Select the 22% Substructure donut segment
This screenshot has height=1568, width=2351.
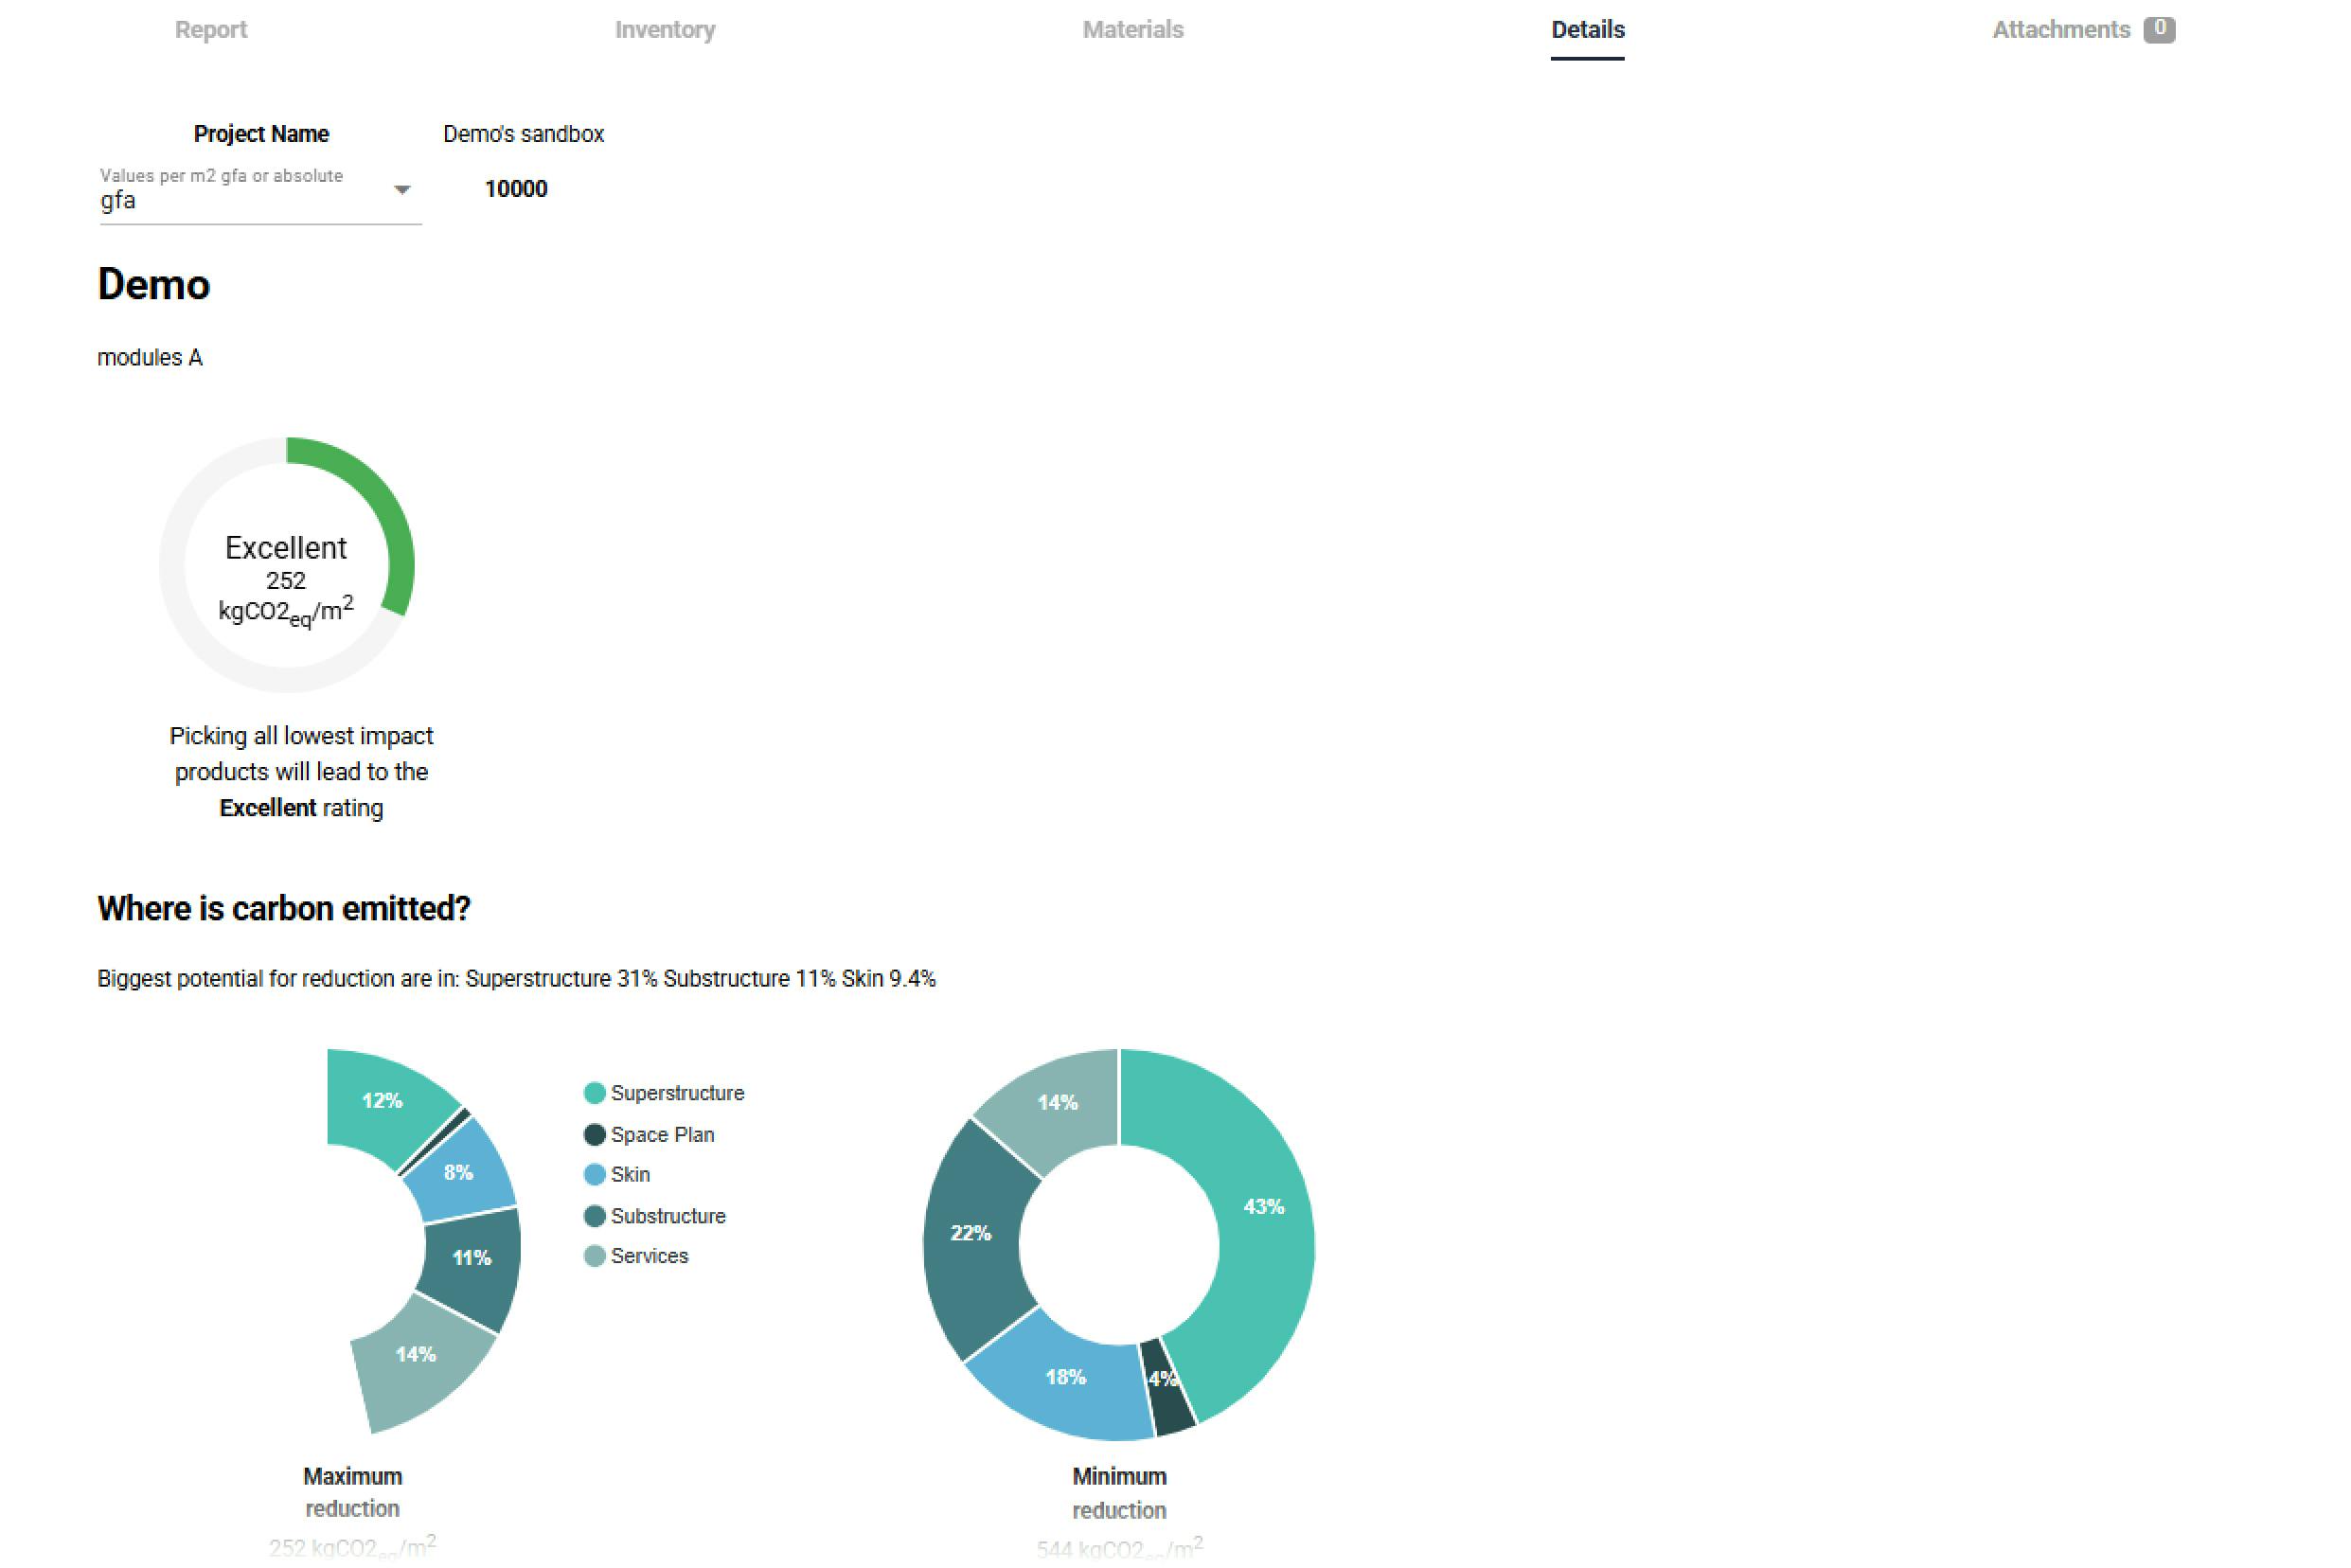pos(970,1233)
